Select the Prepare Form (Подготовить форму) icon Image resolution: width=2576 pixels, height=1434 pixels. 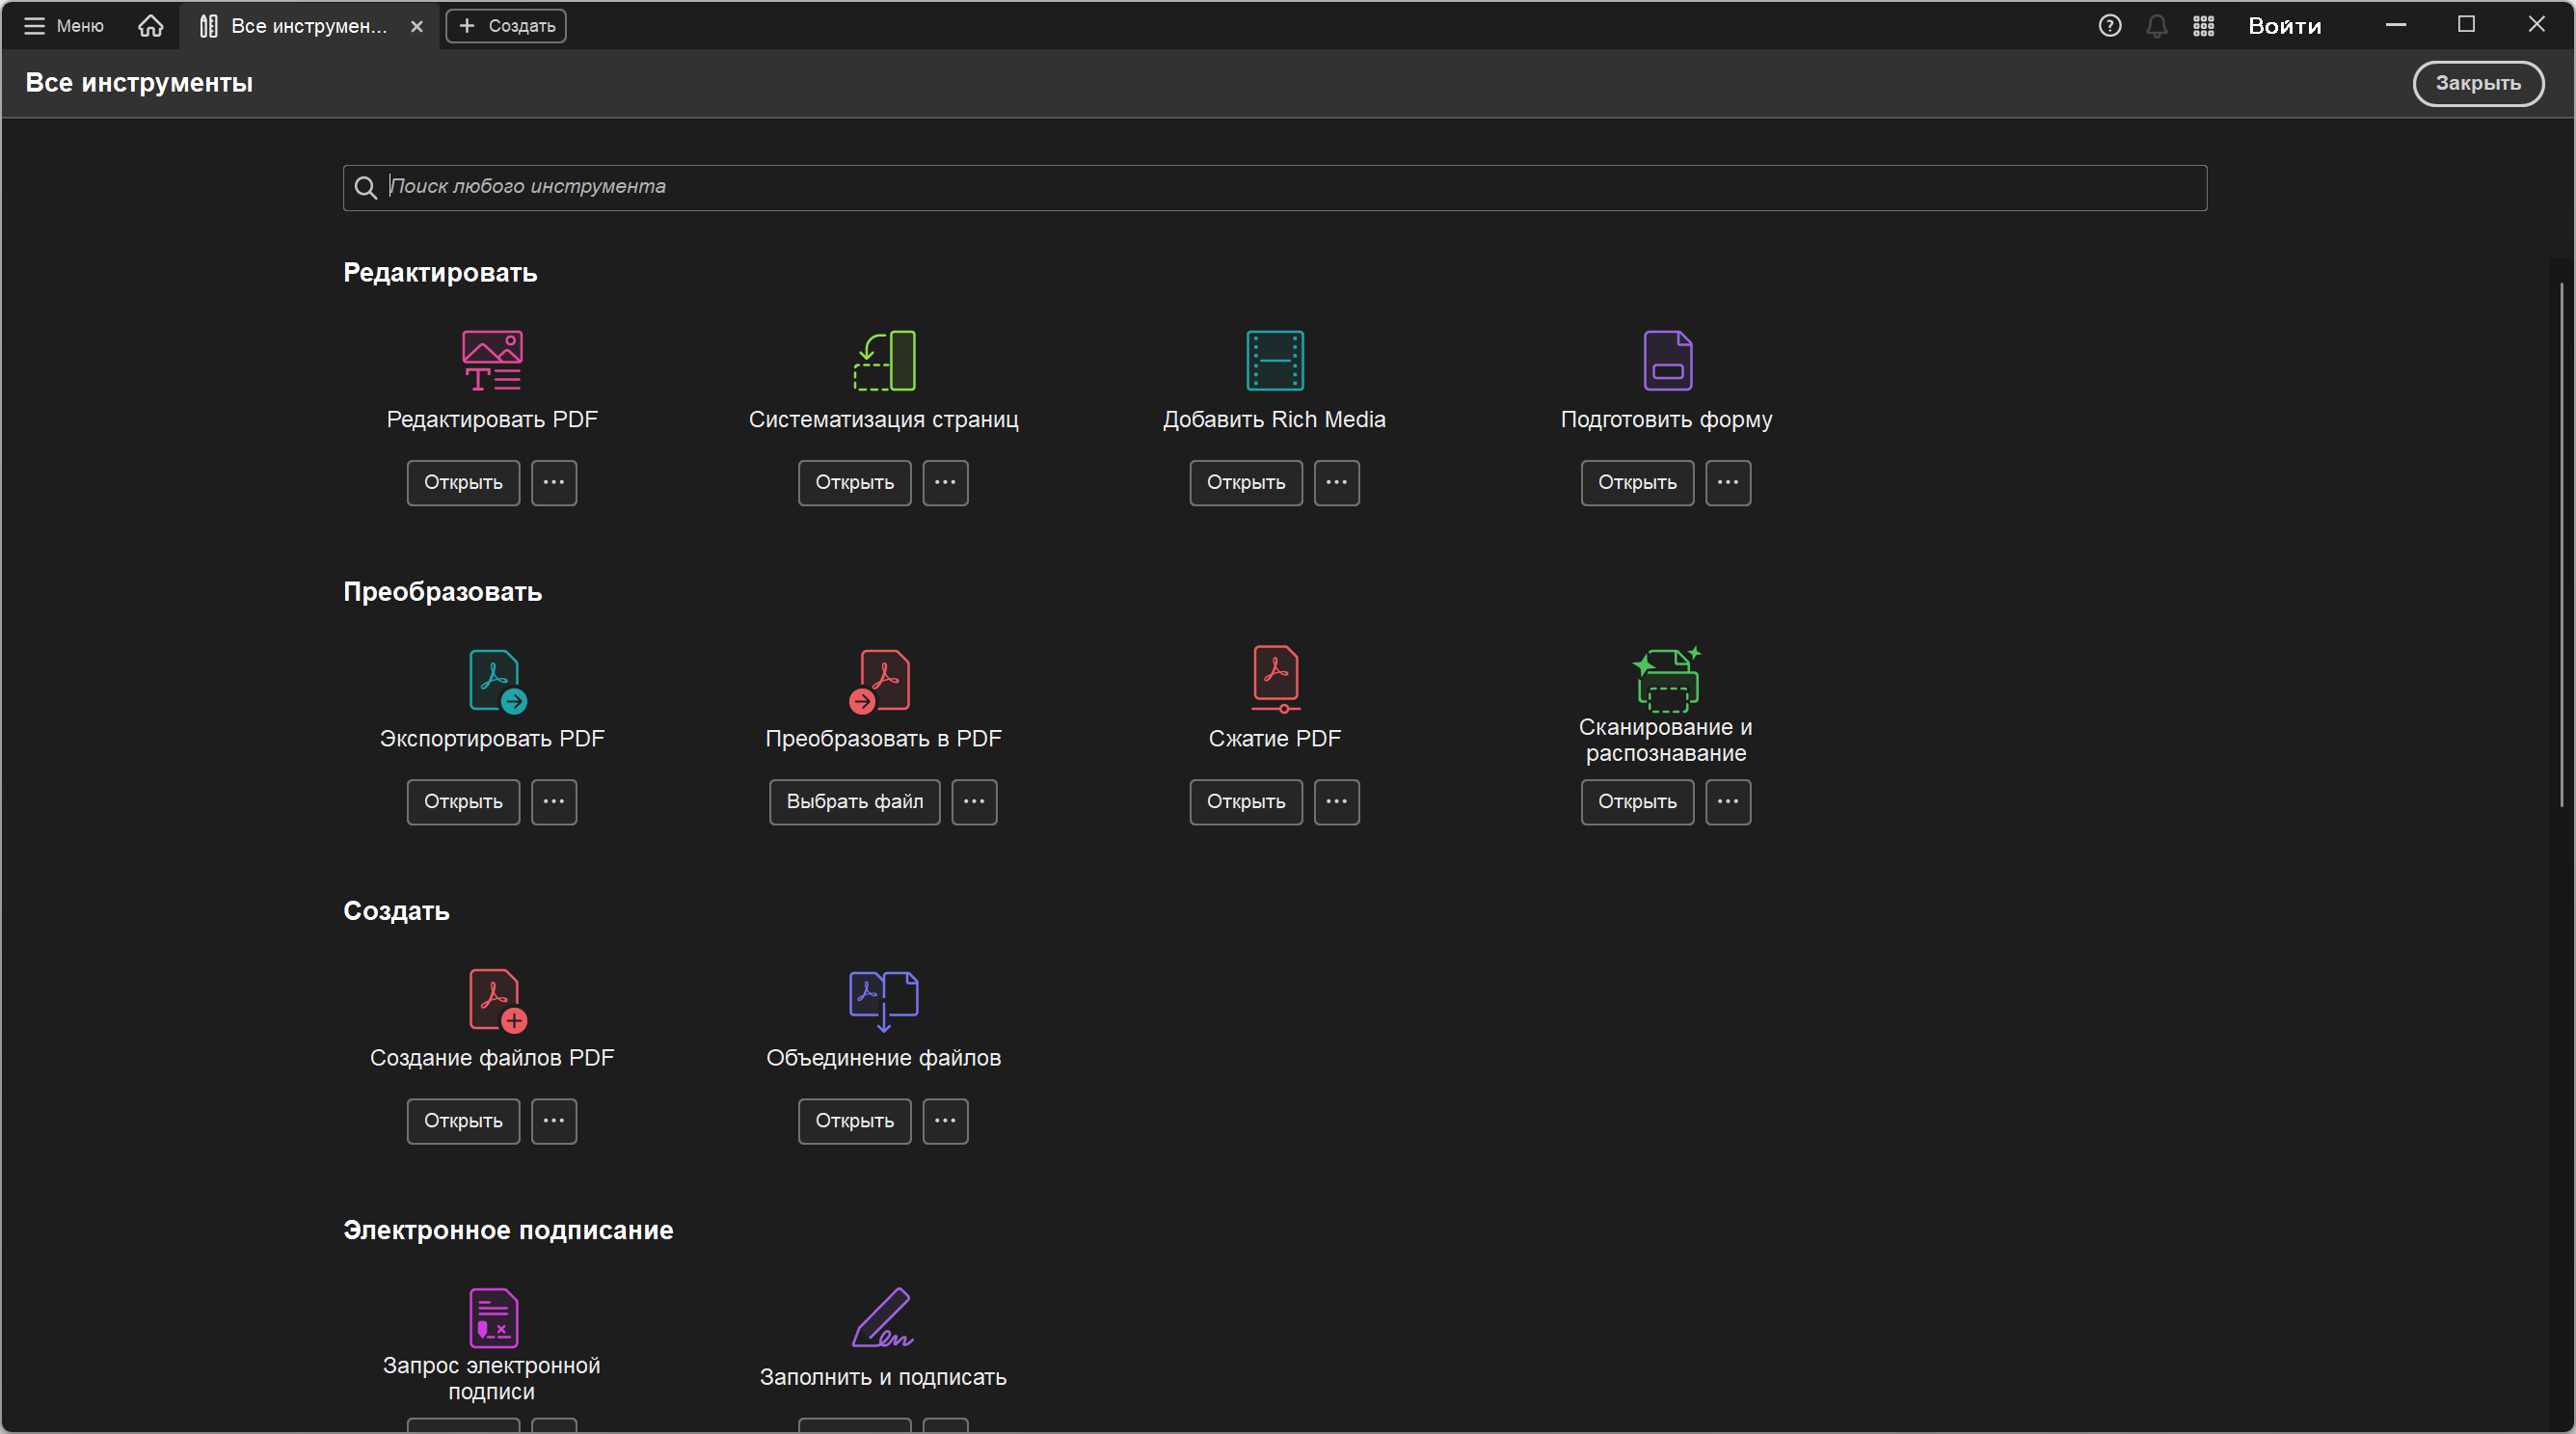point(1667,360)
